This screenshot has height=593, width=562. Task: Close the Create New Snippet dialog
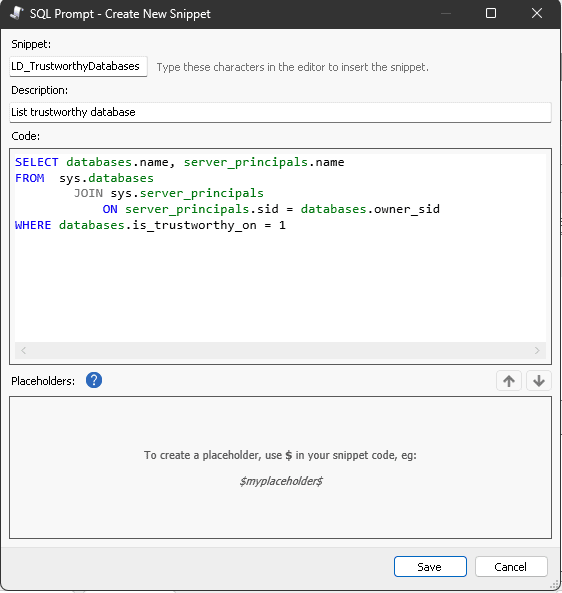[x=537, y=14]
